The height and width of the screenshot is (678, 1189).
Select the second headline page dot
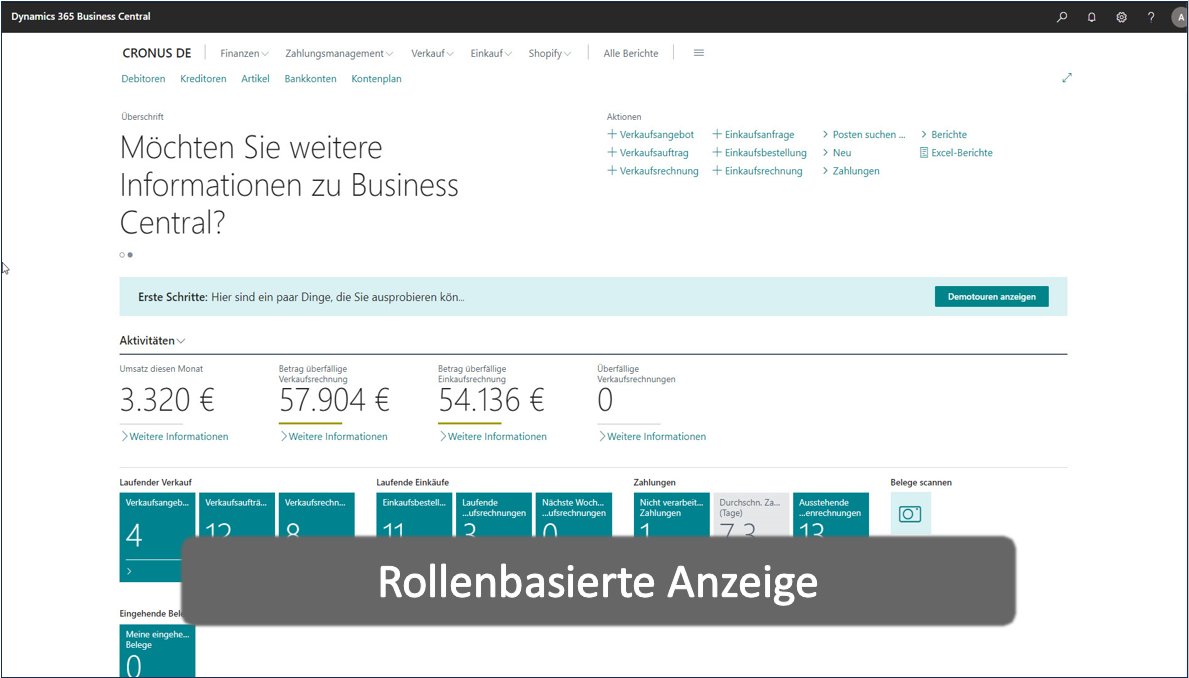pyautogui.click(x=130, y=255)
